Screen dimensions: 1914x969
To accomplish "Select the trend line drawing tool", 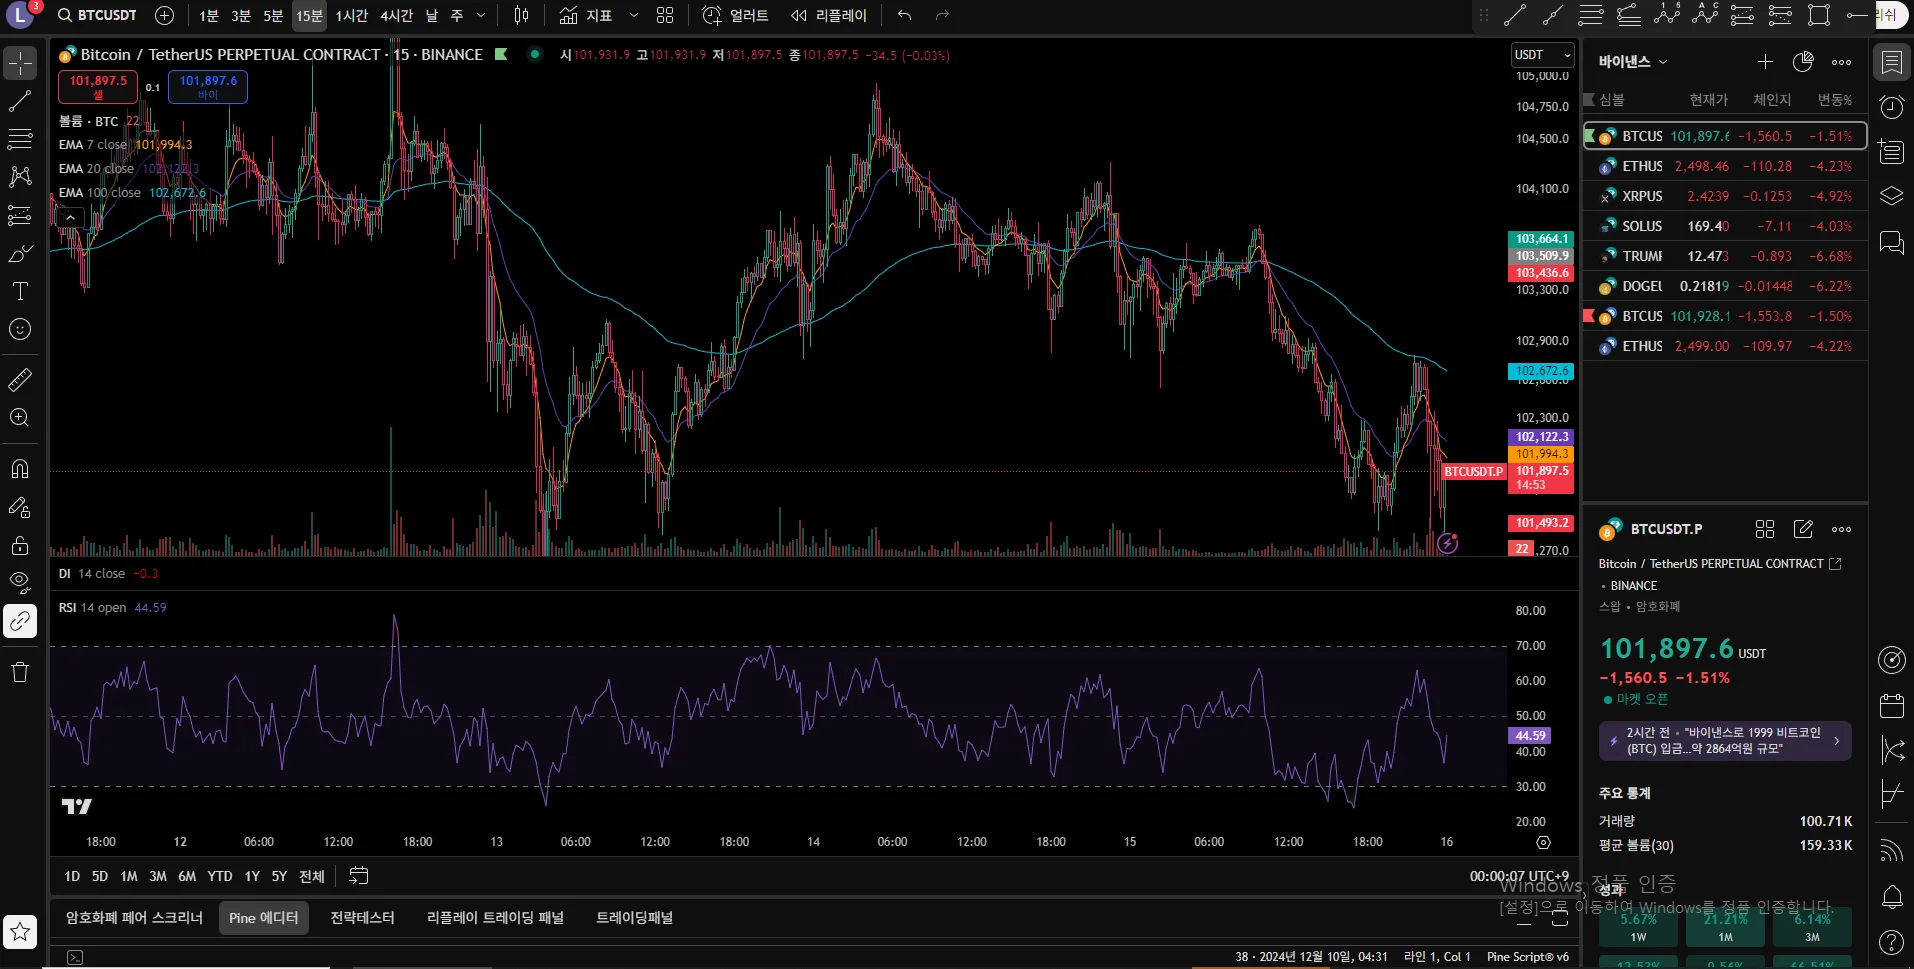I will pyautogui.click(x=20, y=101).
